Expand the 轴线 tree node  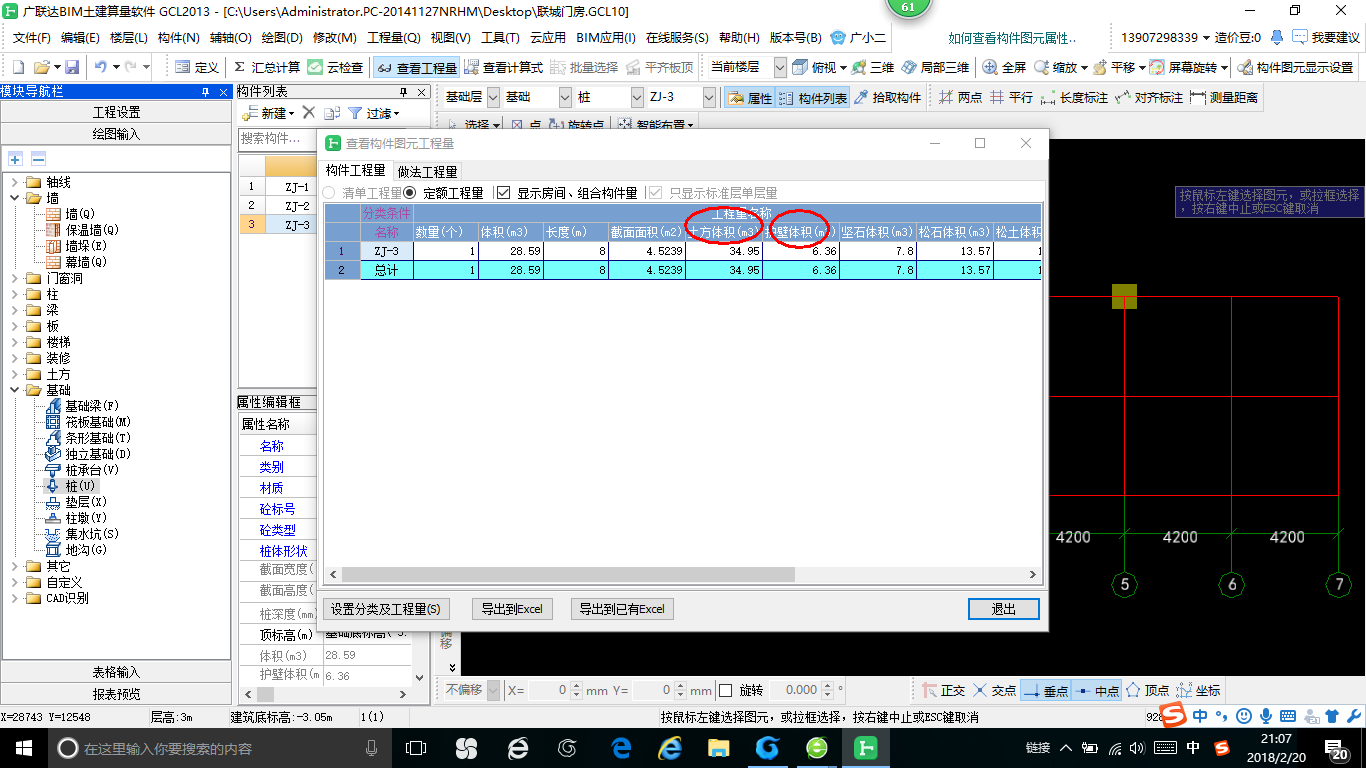click(15, 182)
